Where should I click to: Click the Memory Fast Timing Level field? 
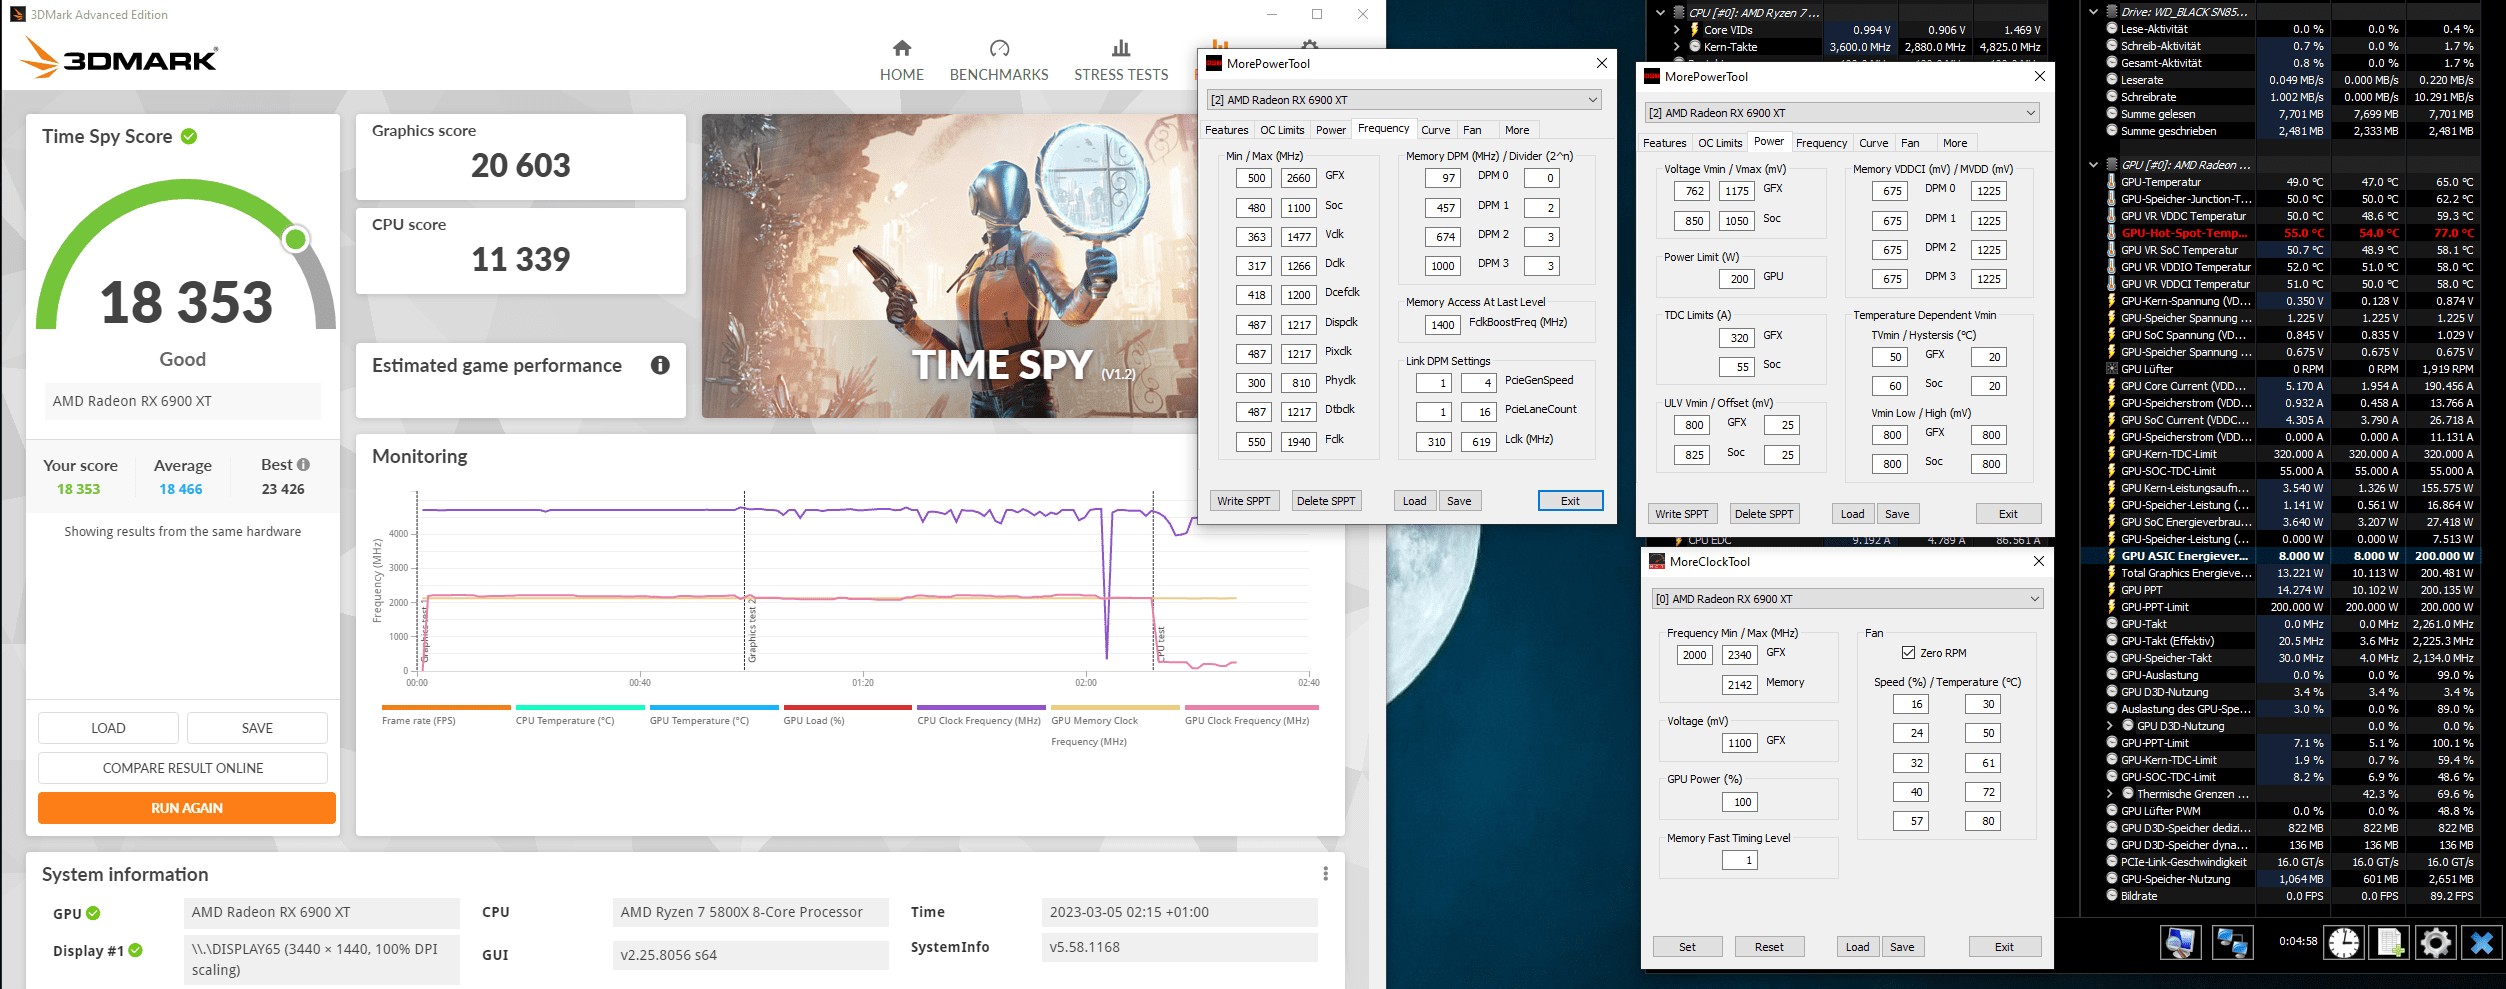tap(1739, 860)
